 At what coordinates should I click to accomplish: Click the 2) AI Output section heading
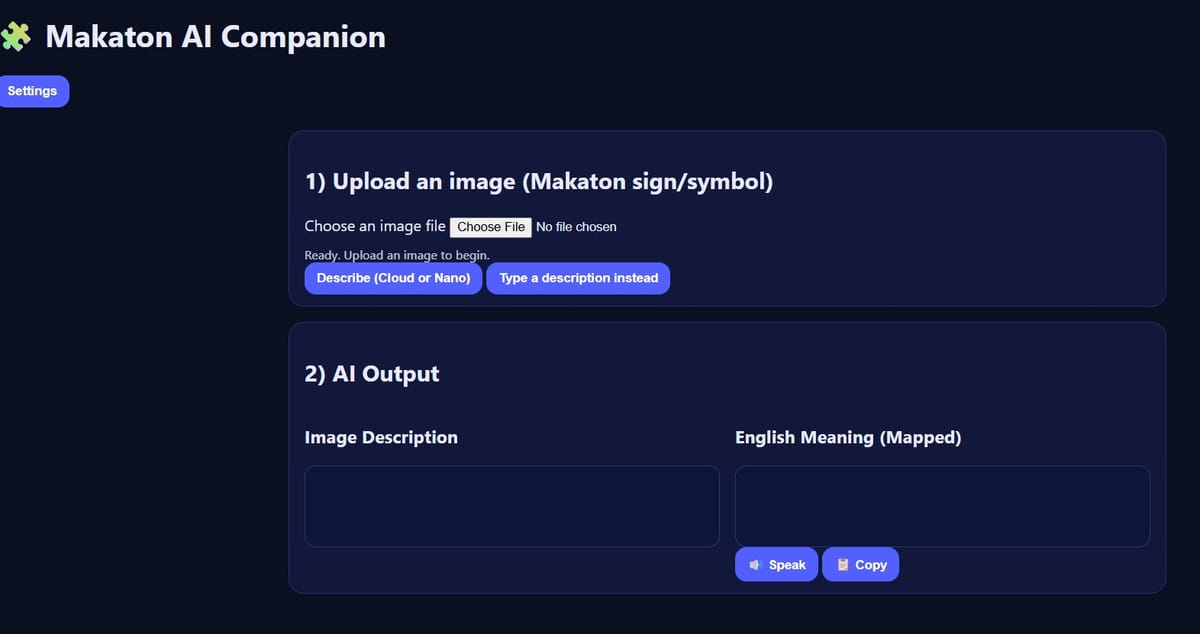click(x=371, y=373)
